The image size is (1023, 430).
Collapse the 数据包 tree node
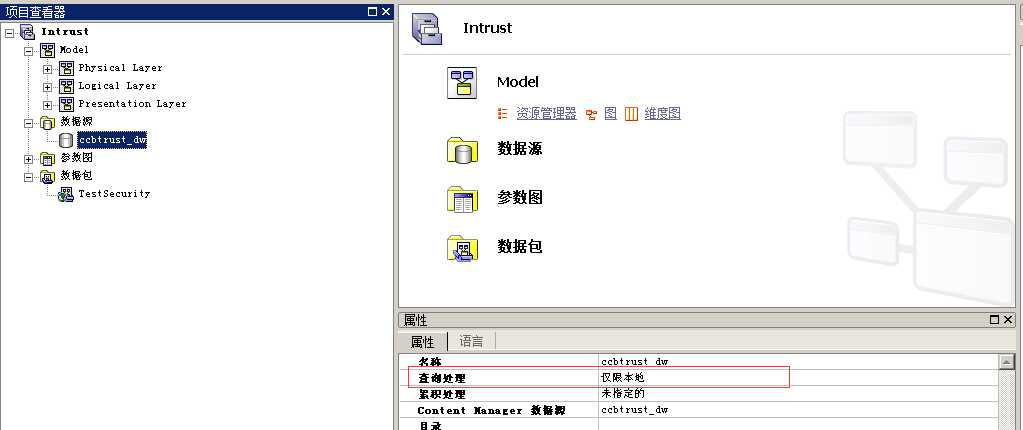click(x=29, y=177)
